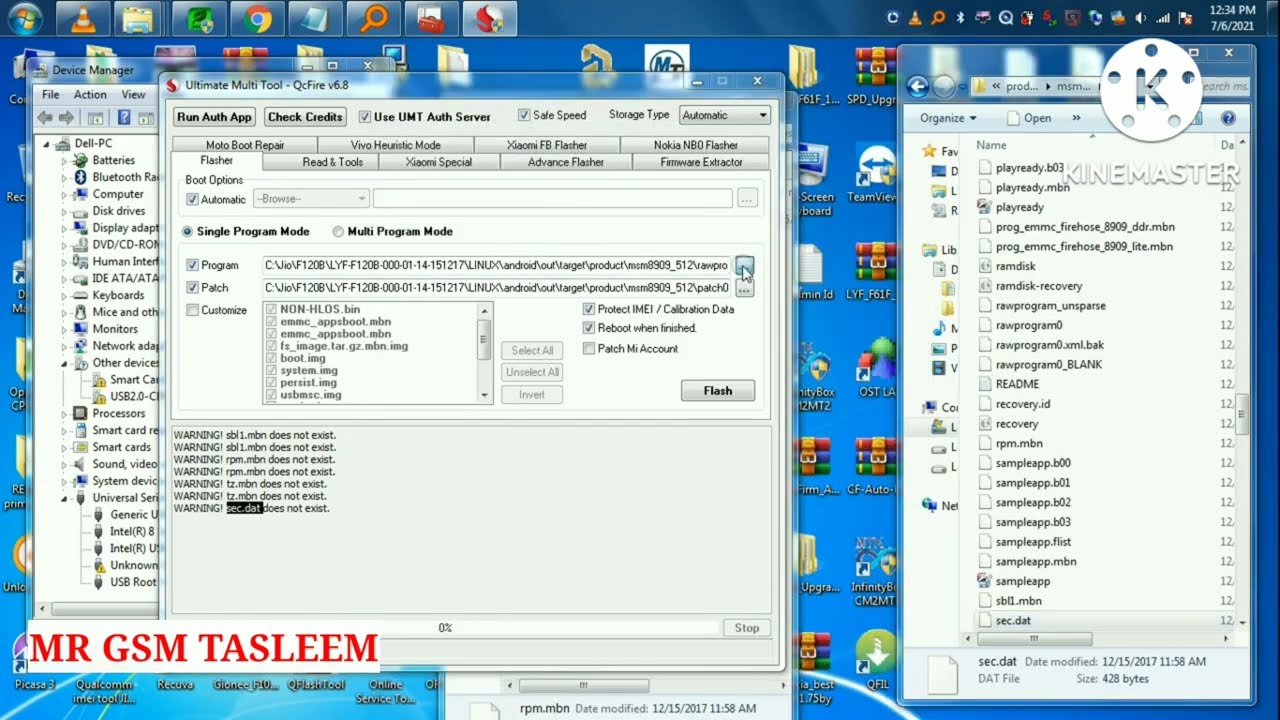This screenshot has width=1280, height=720.
Task: Open the orange magnifier search app on the taskbar
Action: (373, 17)
